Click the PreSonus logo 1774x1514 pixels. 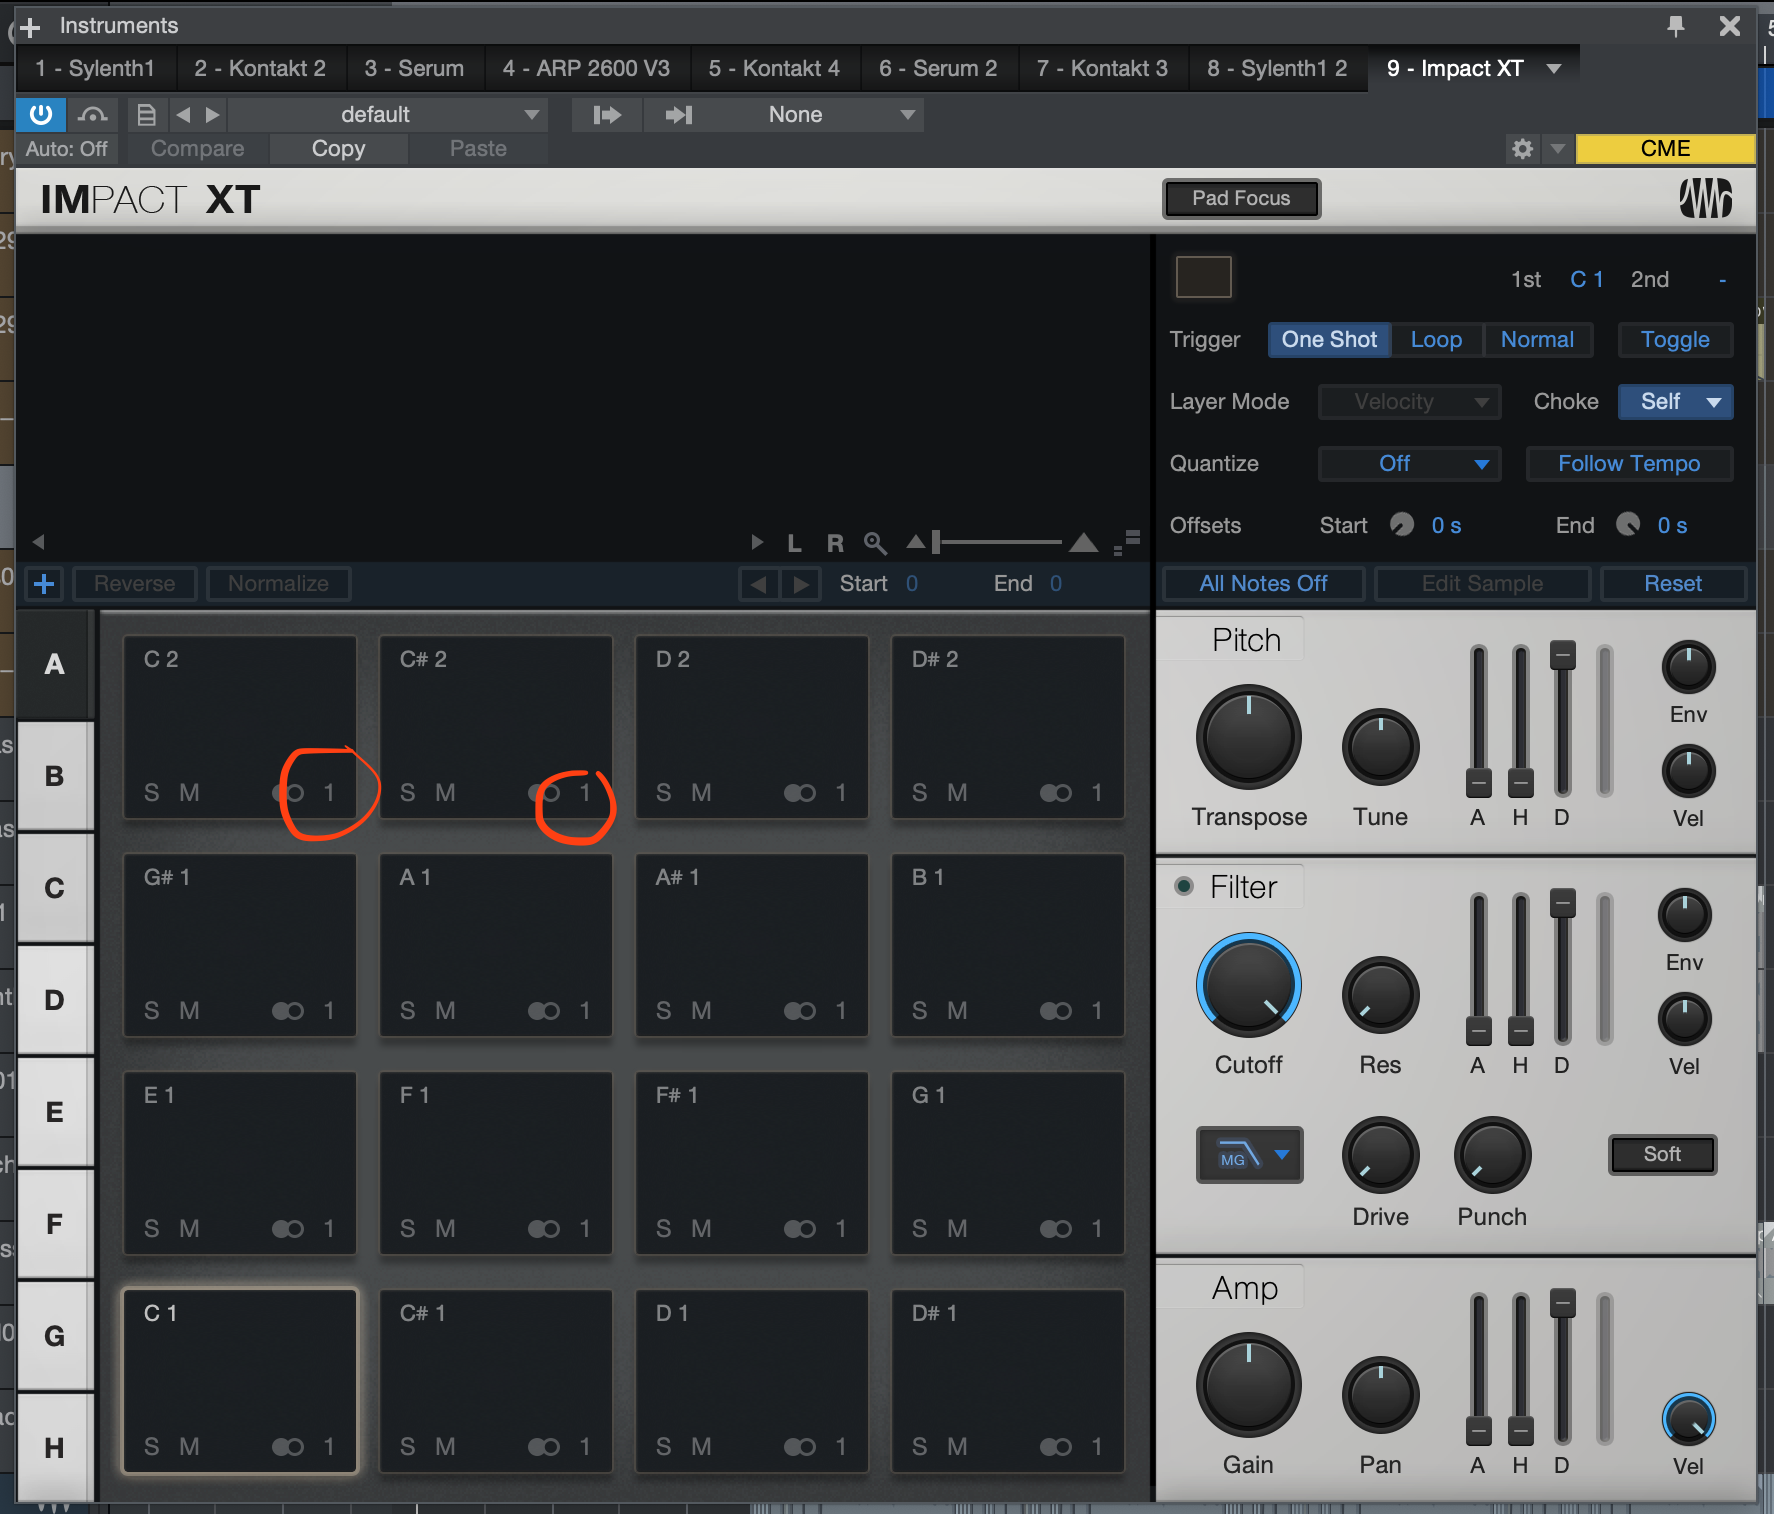1705,198
